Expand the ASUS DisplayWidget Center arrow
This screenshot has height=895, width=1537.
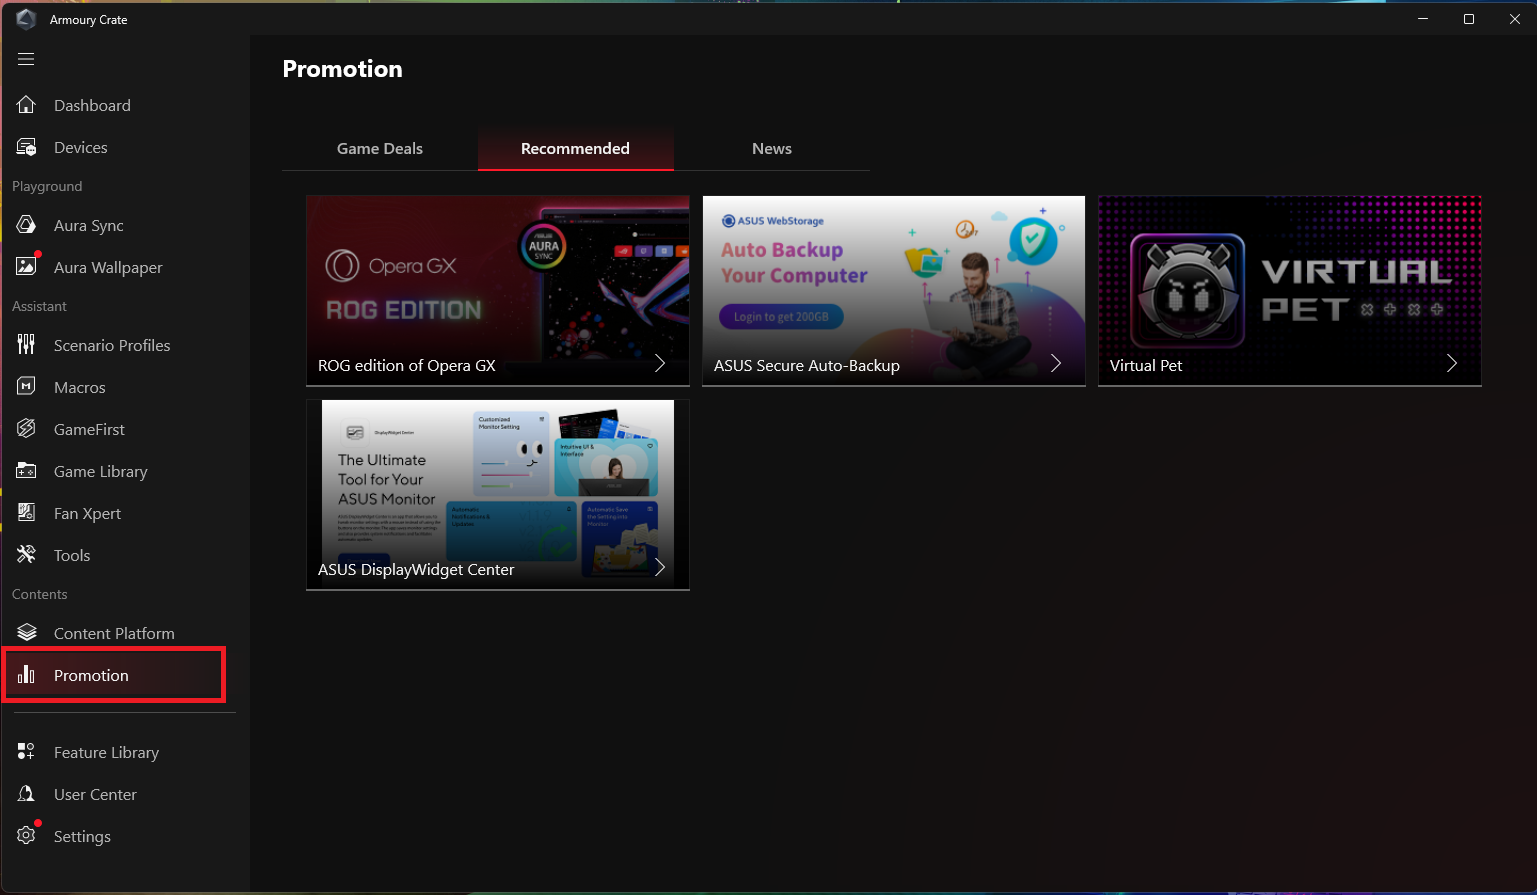(660, 568)
